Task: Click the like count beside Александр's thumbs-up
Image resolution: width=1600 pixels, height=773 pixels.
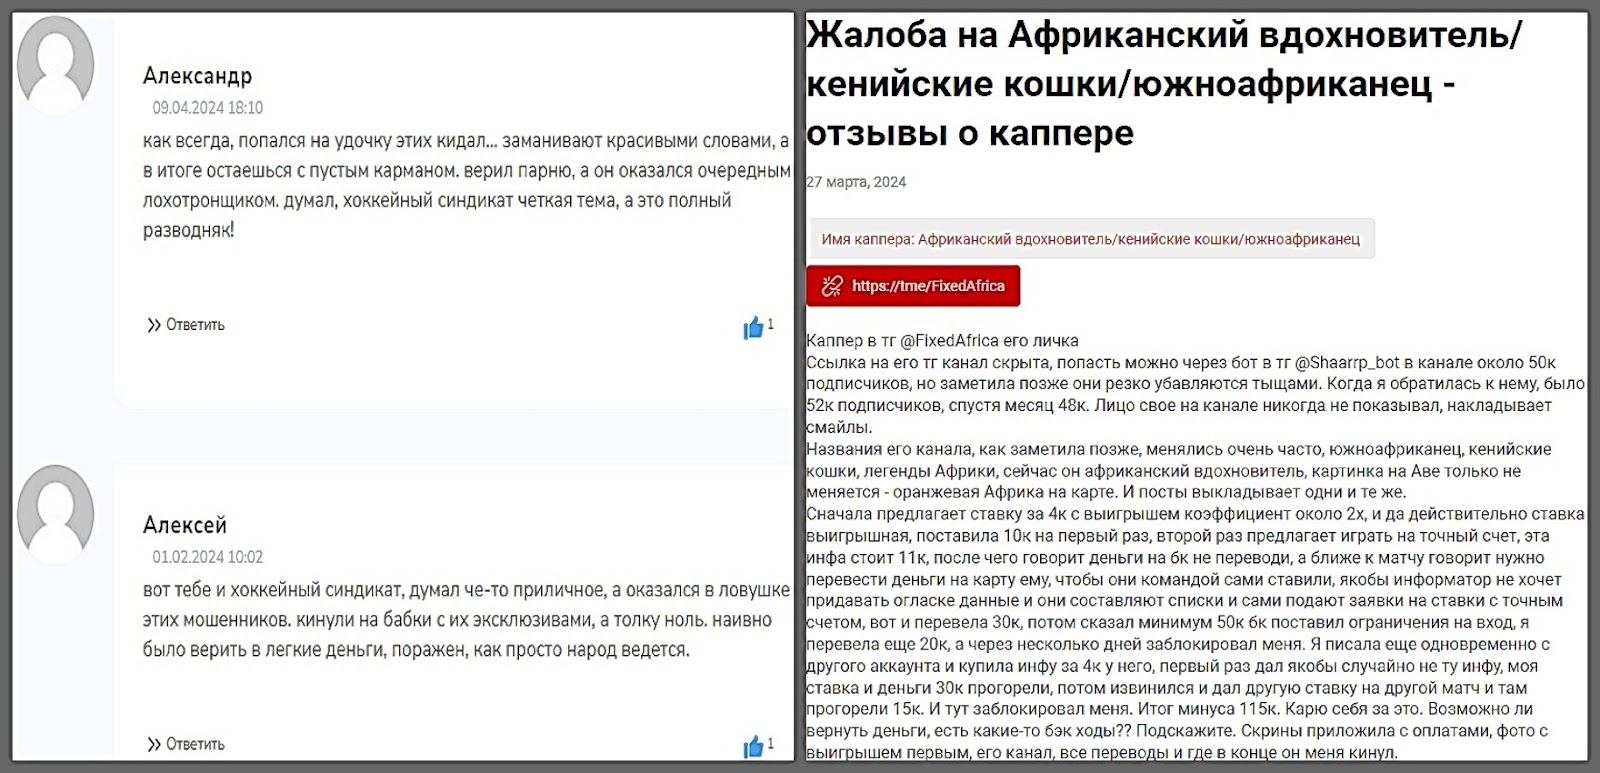Action: tap(771, 324)
